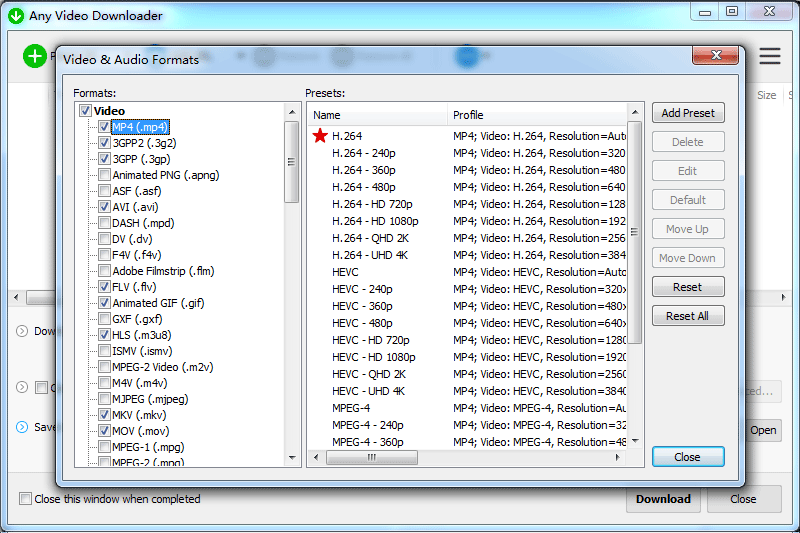Check 'Close this window when completed'
Image resolution: width=800 pixels, height=533 pixels.
click(25, 498)
